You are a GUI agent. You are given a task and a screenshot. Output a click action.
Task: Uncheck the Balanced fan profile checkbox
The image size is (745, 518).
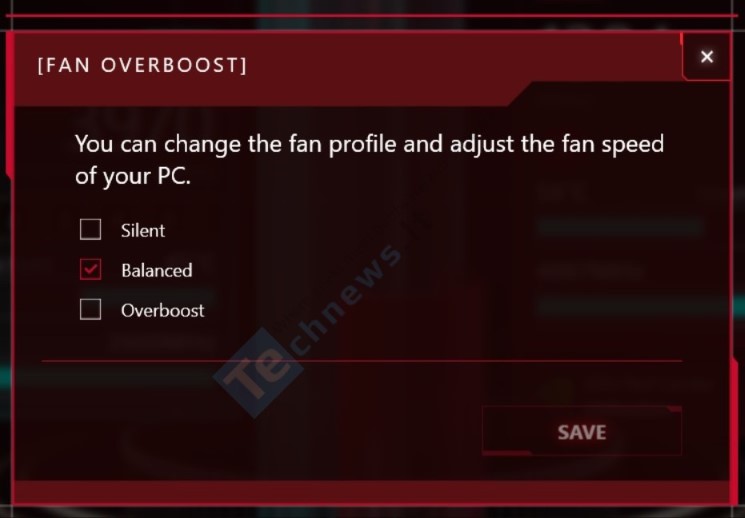90,269
